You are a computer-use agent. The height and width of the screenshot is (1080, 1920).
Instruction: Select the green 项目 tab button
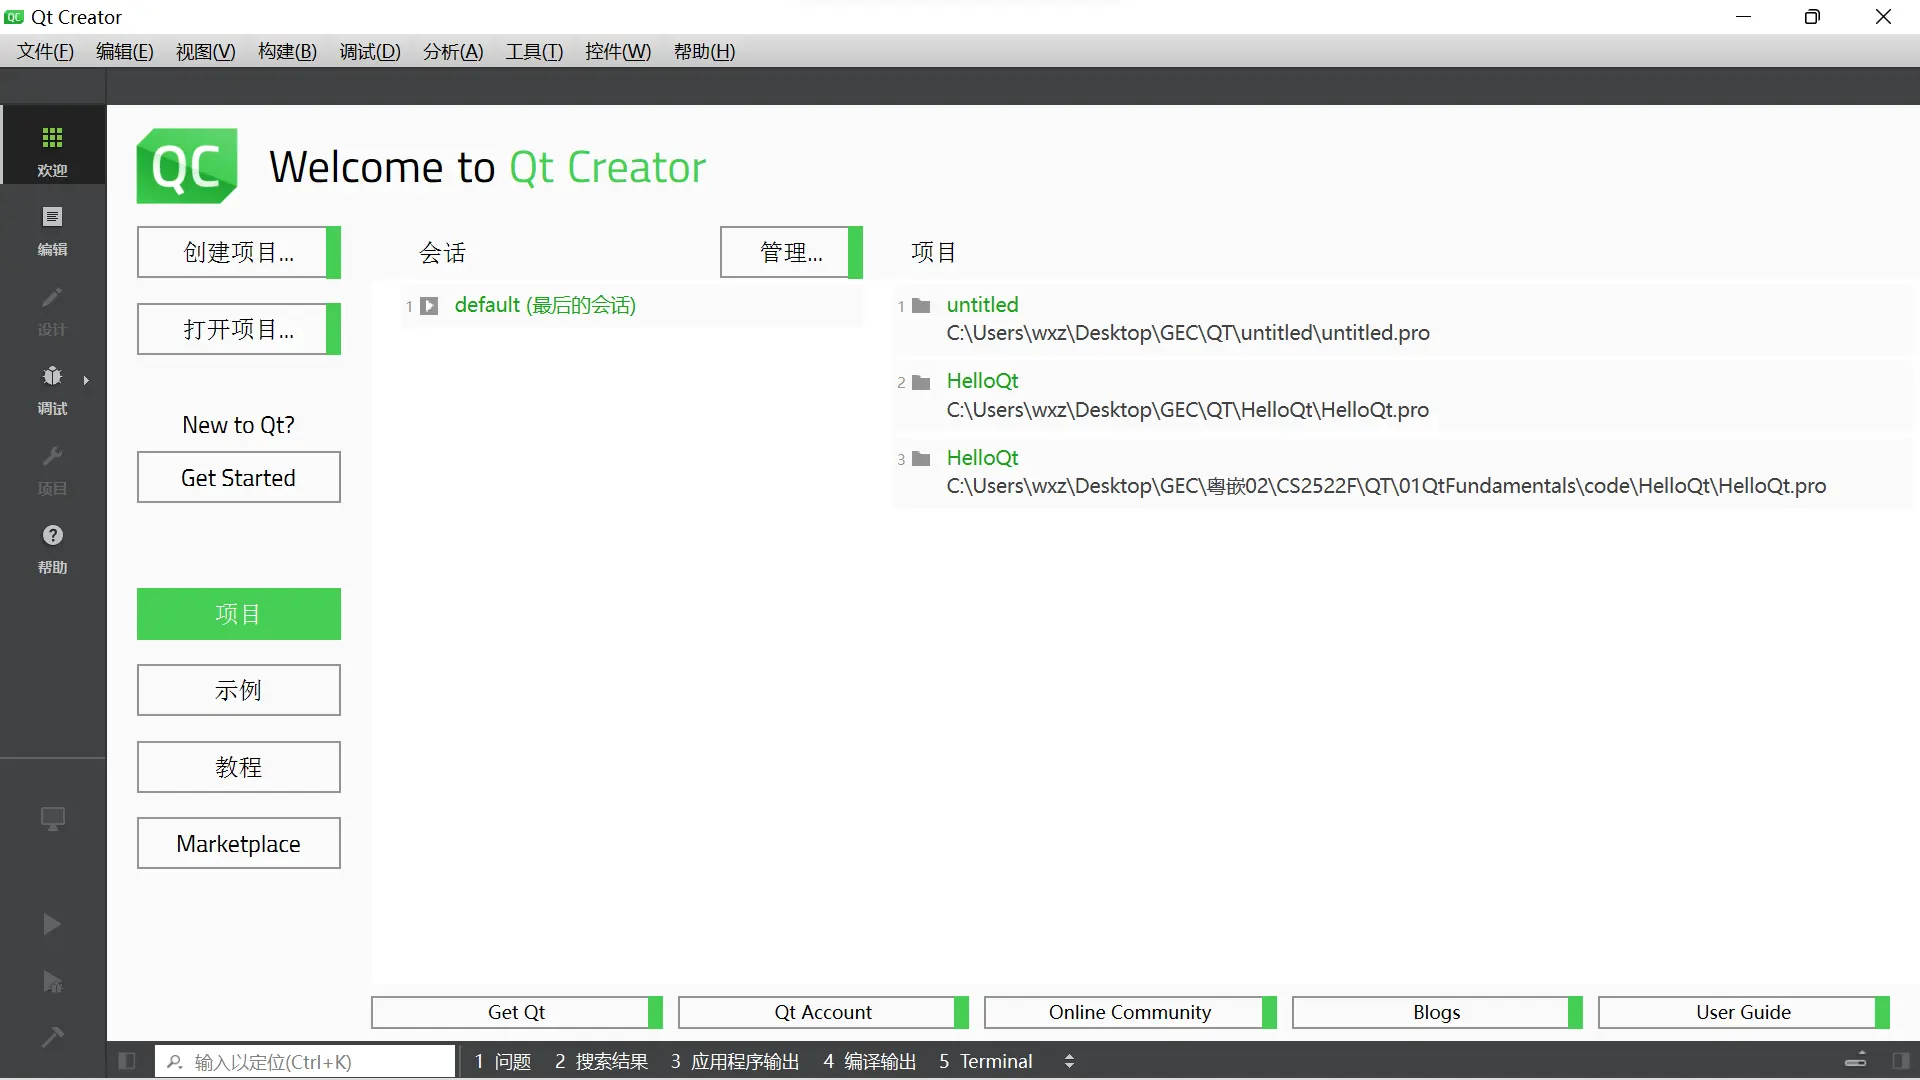(239, 614)
